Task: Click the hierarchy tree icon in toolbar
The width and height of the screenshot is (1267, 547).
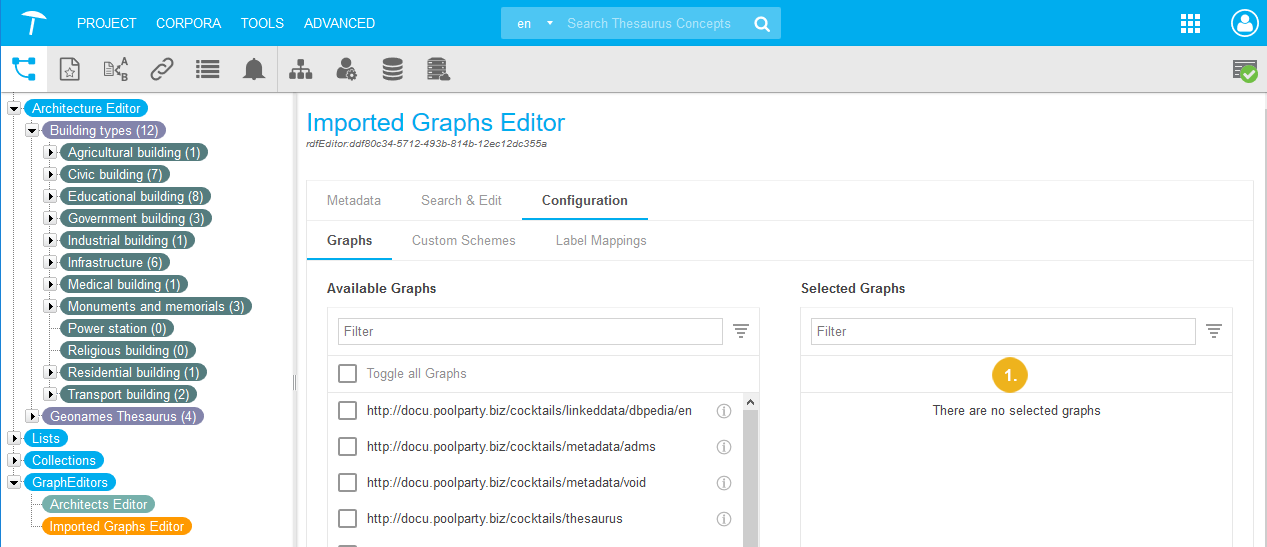Action: pyautogui.click(x=300, y=69)
